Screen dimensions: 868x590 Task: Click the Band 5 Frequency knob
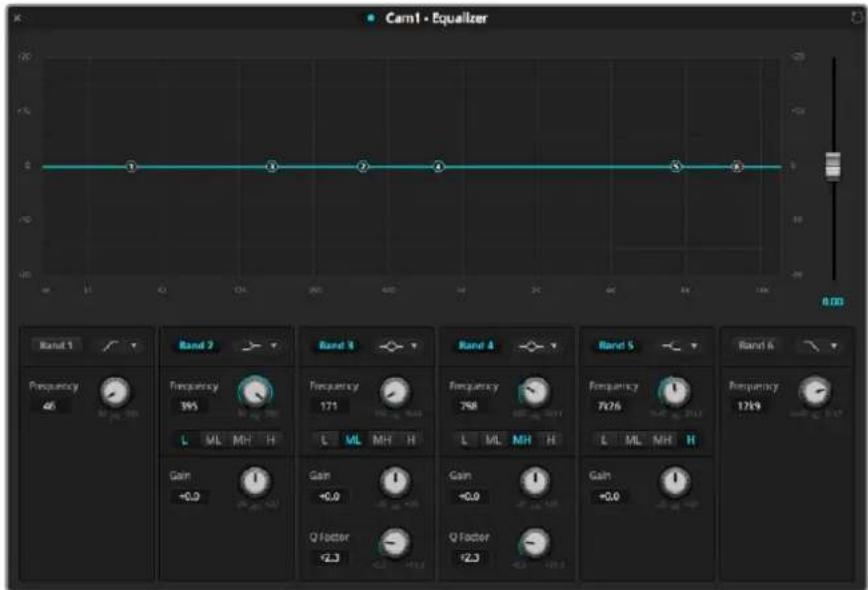coord(674,392)
